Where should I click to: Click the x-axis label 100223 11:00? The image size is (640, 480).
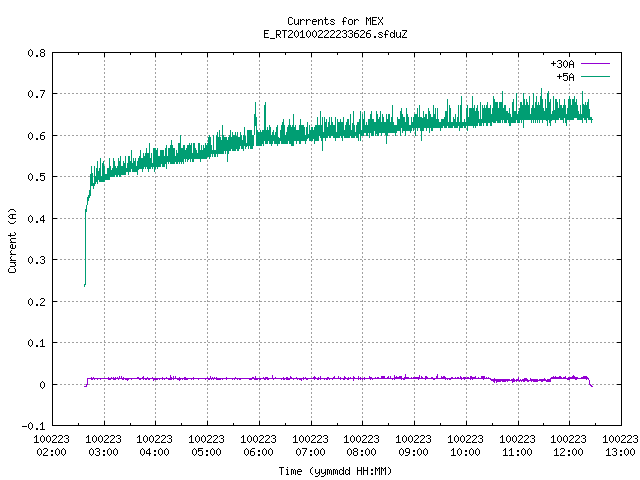517,445
